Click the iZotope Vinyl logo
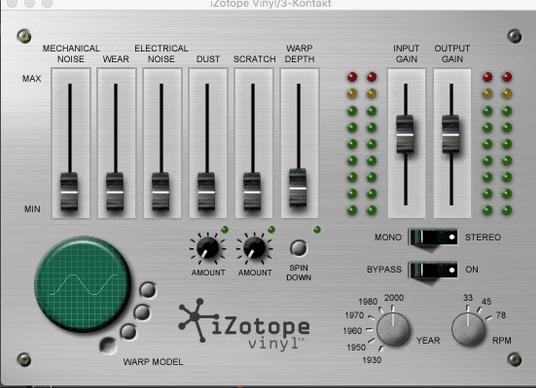Screen dimensions: 536x388 coord(244,326)
